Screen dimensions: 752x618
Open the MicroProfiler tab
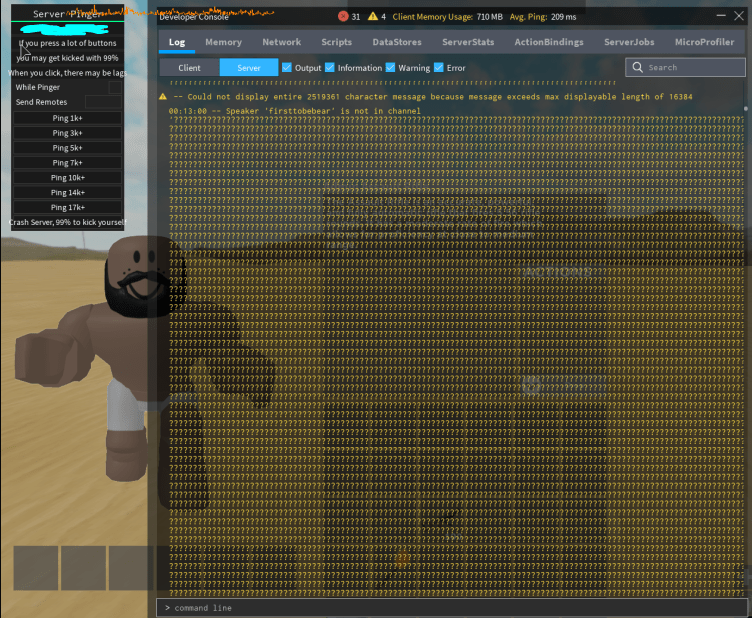(705, 42)
